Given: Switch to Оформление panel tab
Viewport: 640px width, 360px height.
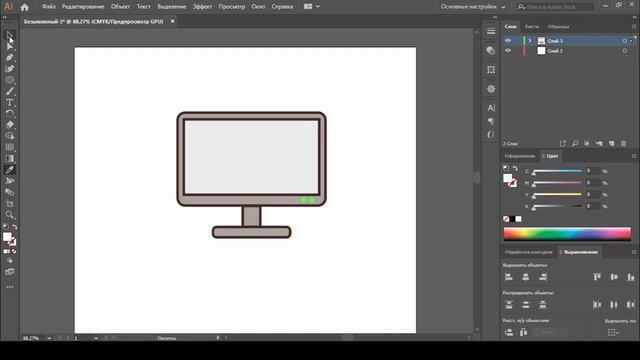Looking at the screenshot, I should point(520,156).
